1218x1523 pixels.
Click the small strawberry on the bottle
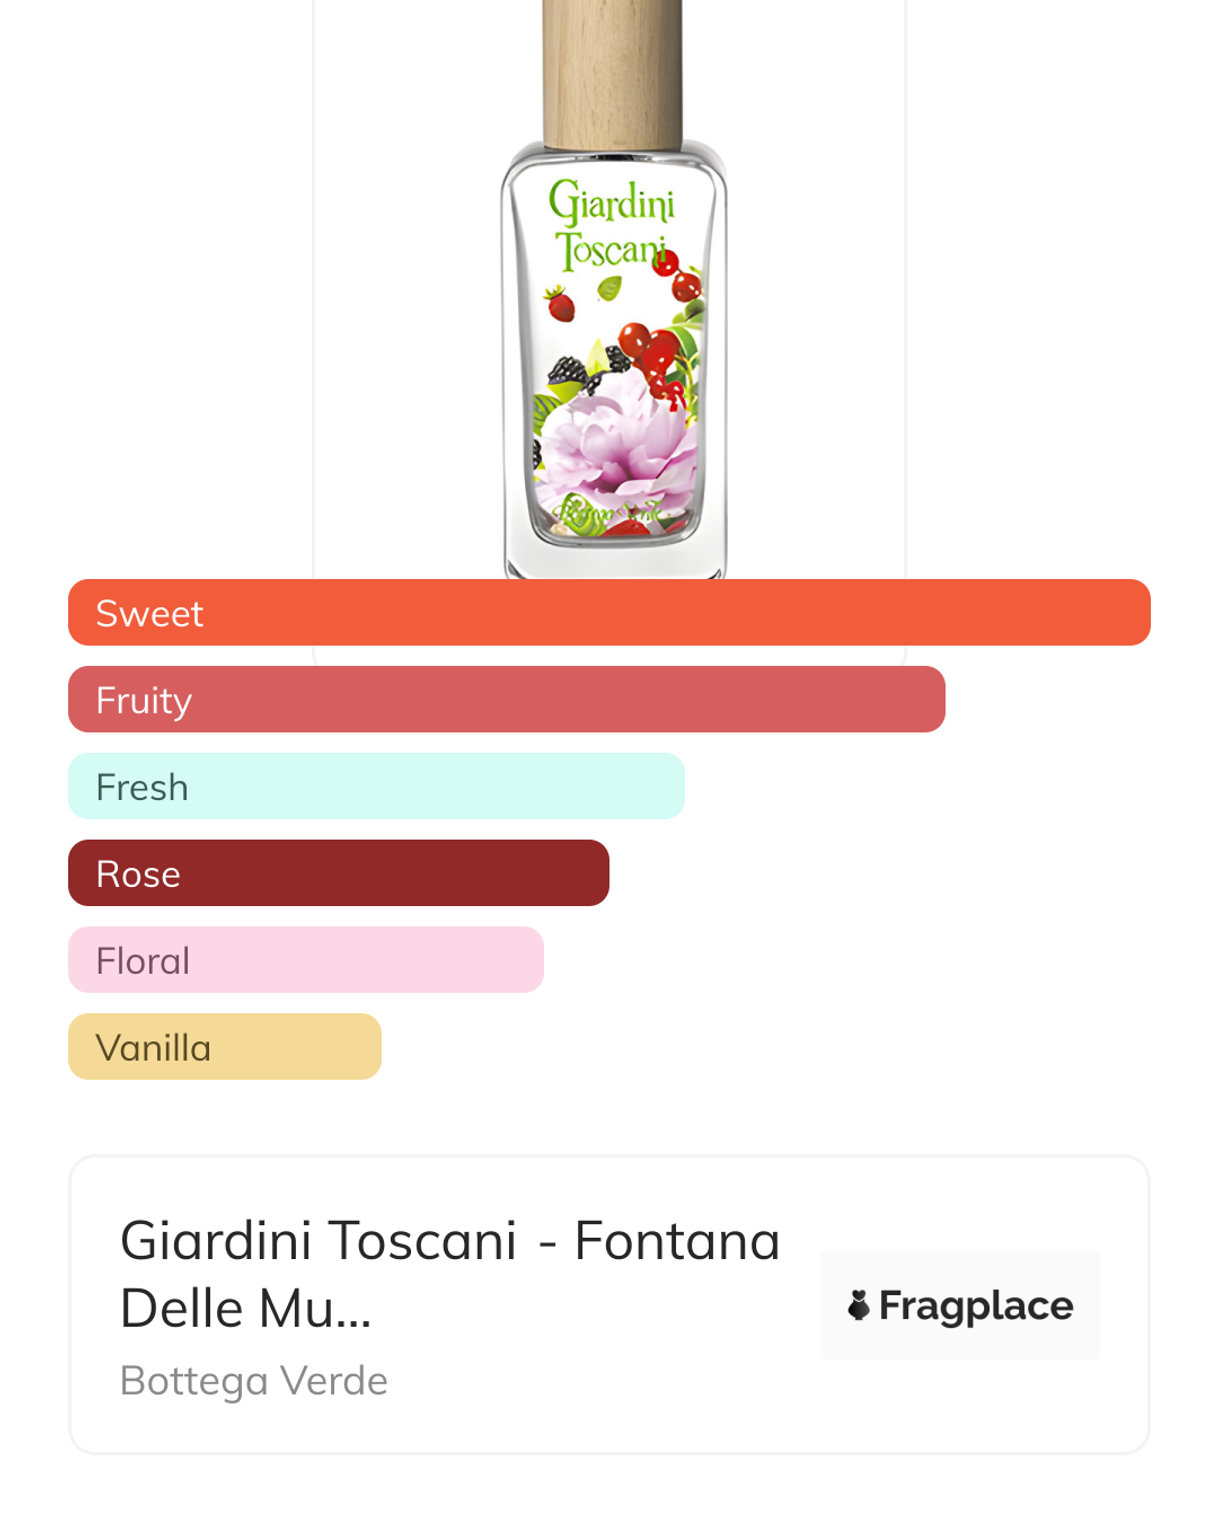(560, 303)
